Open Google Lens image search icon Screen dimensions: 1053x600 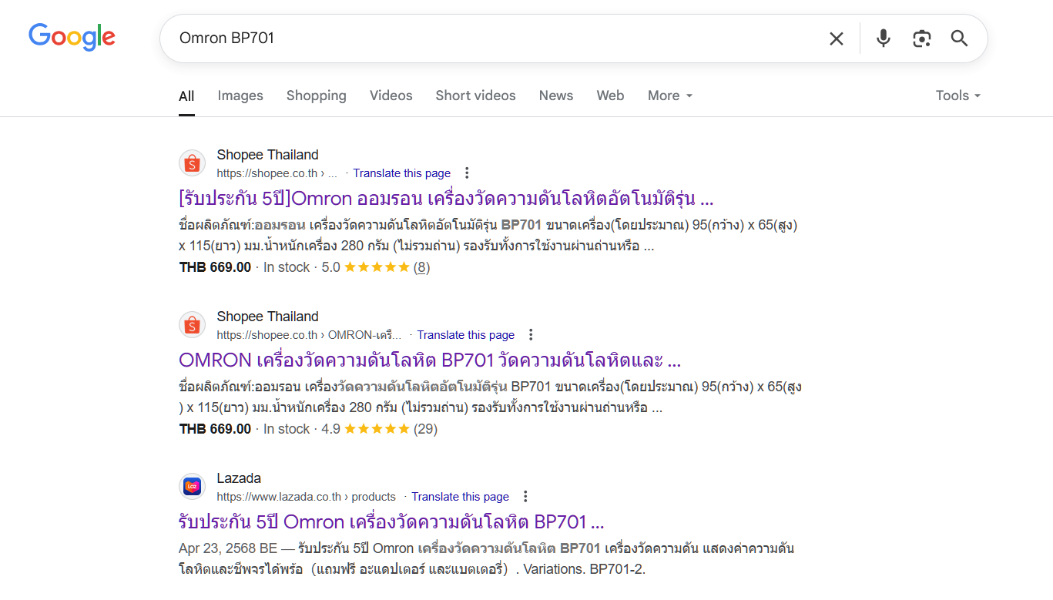921,38
